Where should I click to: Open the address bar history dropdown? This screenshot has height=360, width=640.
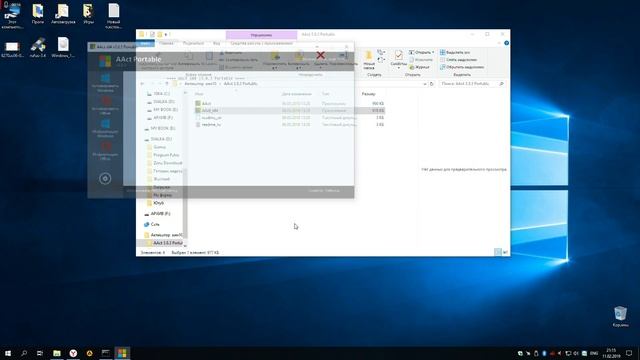tap(425, 84)
